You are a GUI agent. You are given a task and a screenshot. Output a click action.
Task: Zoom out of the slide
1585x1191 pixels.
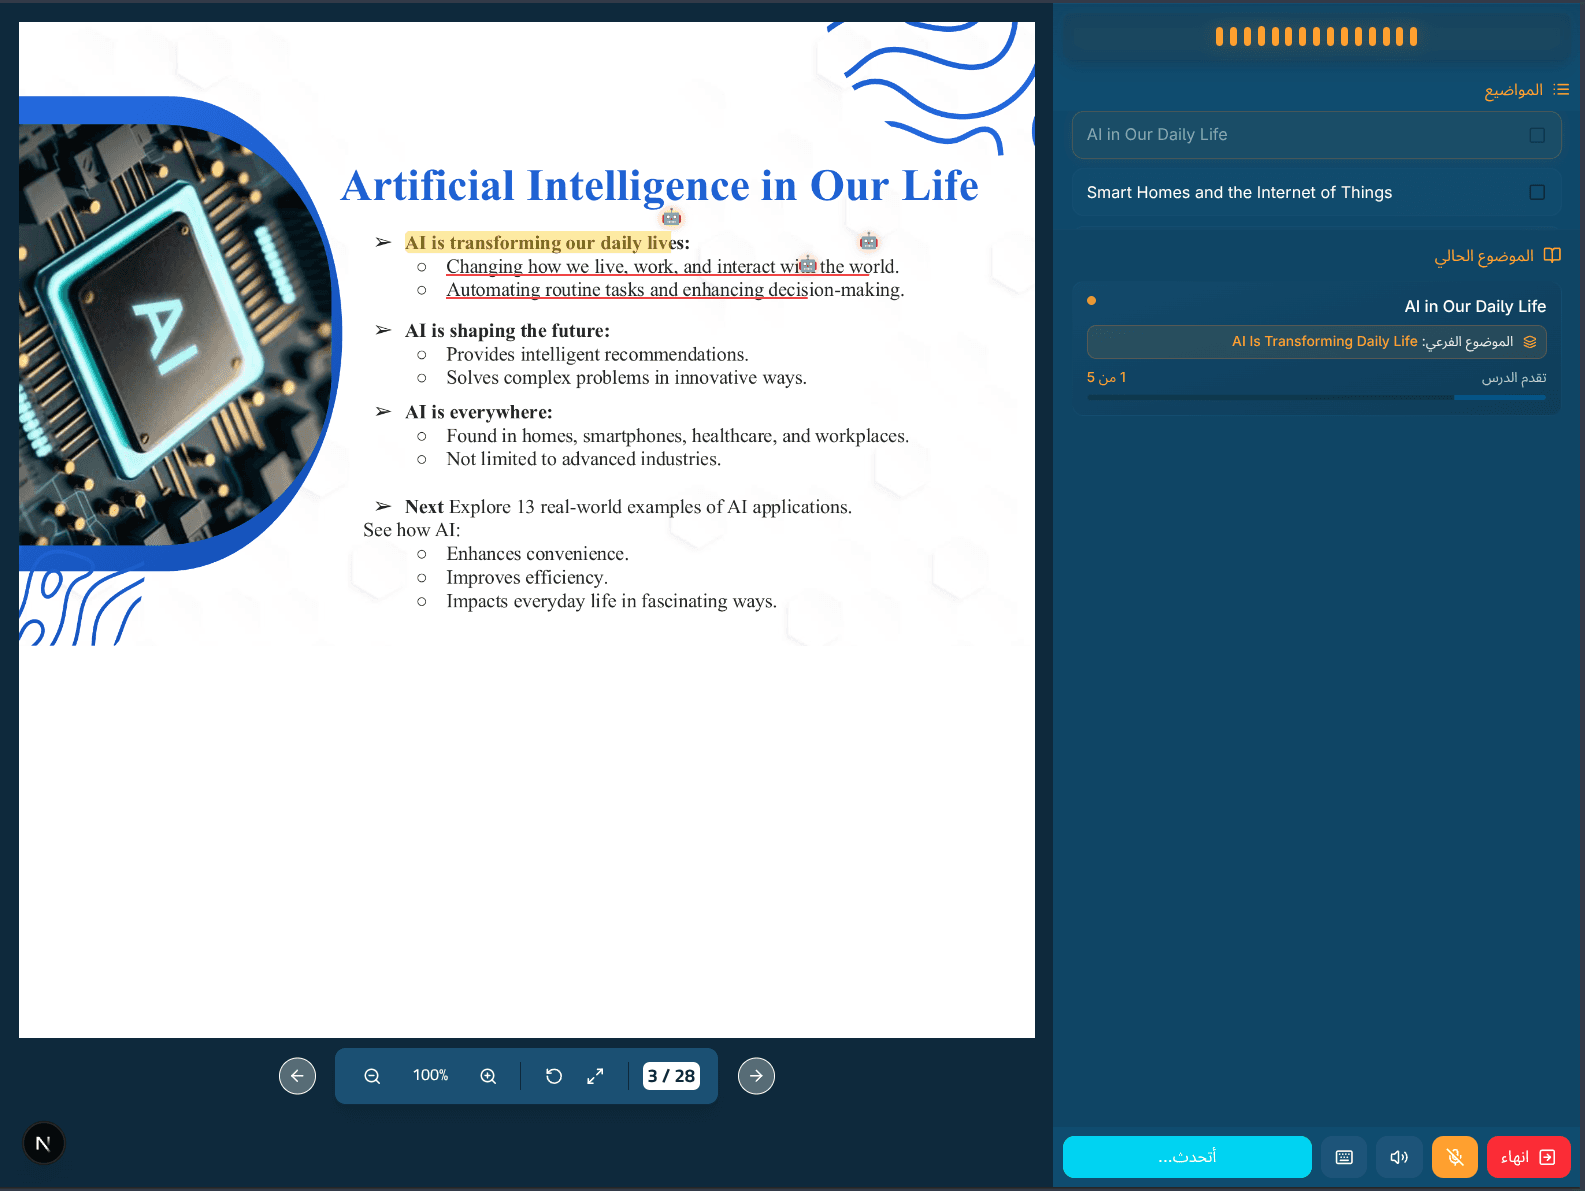[372, 1076]
